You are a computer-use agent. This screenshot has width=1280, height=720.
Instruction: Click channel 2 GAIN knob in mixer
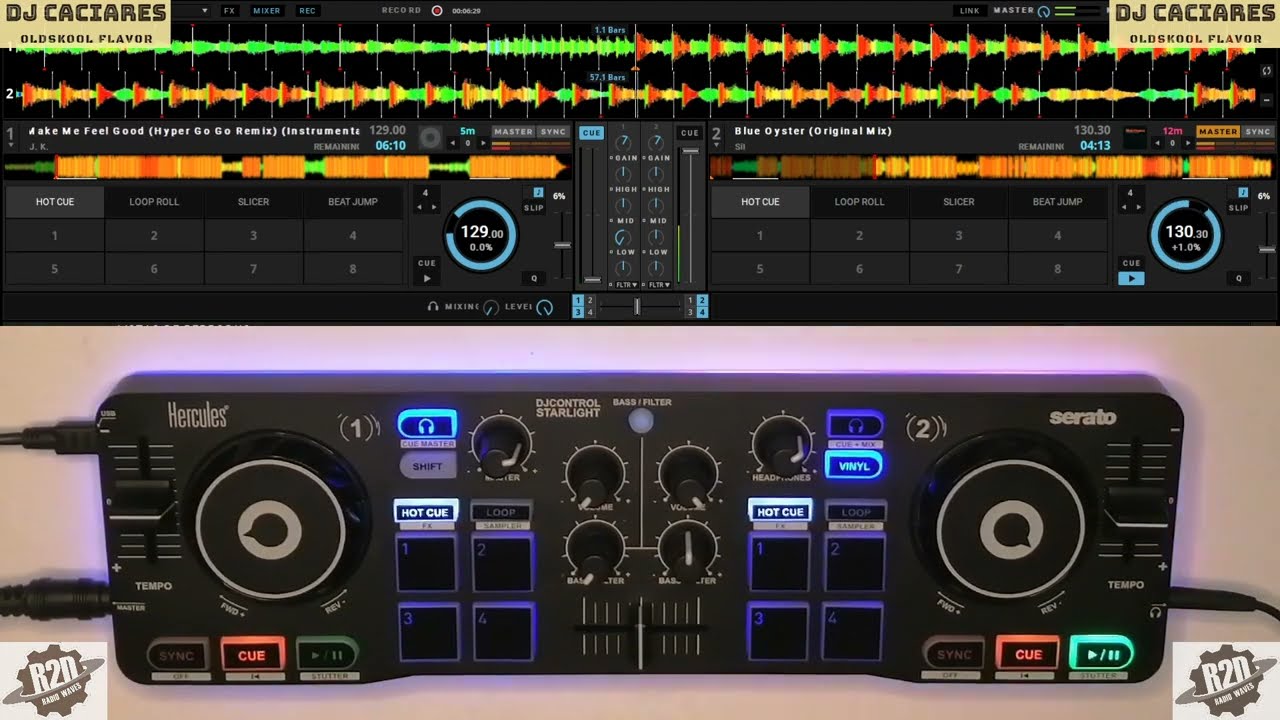(x=656, y=143)
